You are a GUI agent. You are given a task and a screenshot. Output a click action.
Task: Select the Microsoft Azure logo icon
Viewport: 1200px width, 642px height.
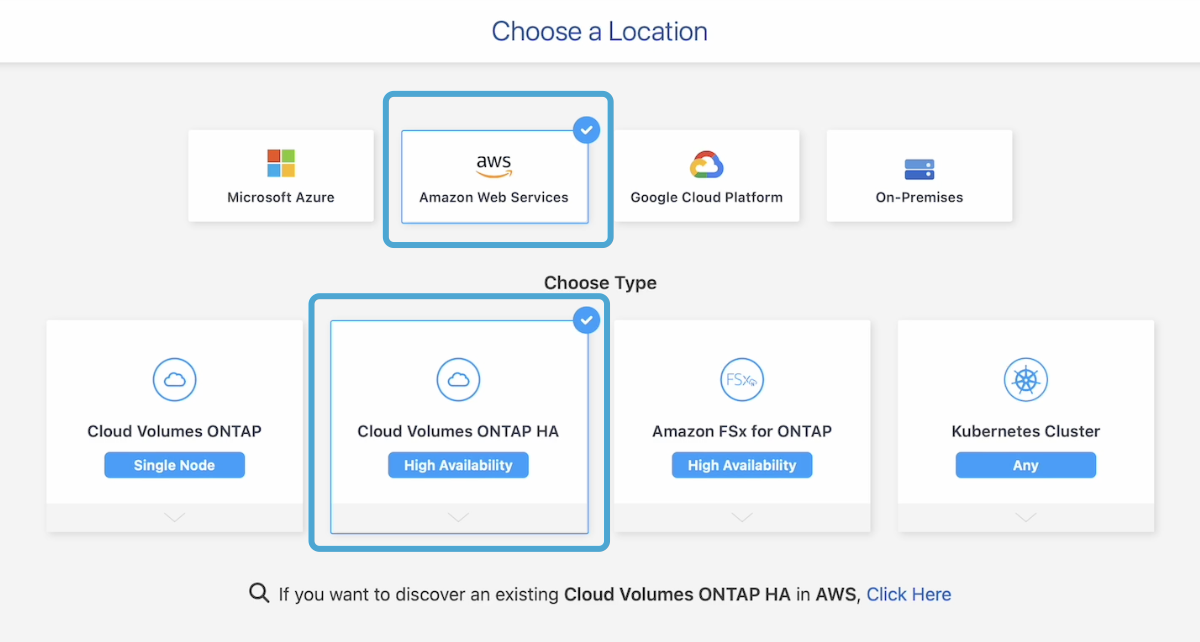pyautogui.click(x=281, y=163)
